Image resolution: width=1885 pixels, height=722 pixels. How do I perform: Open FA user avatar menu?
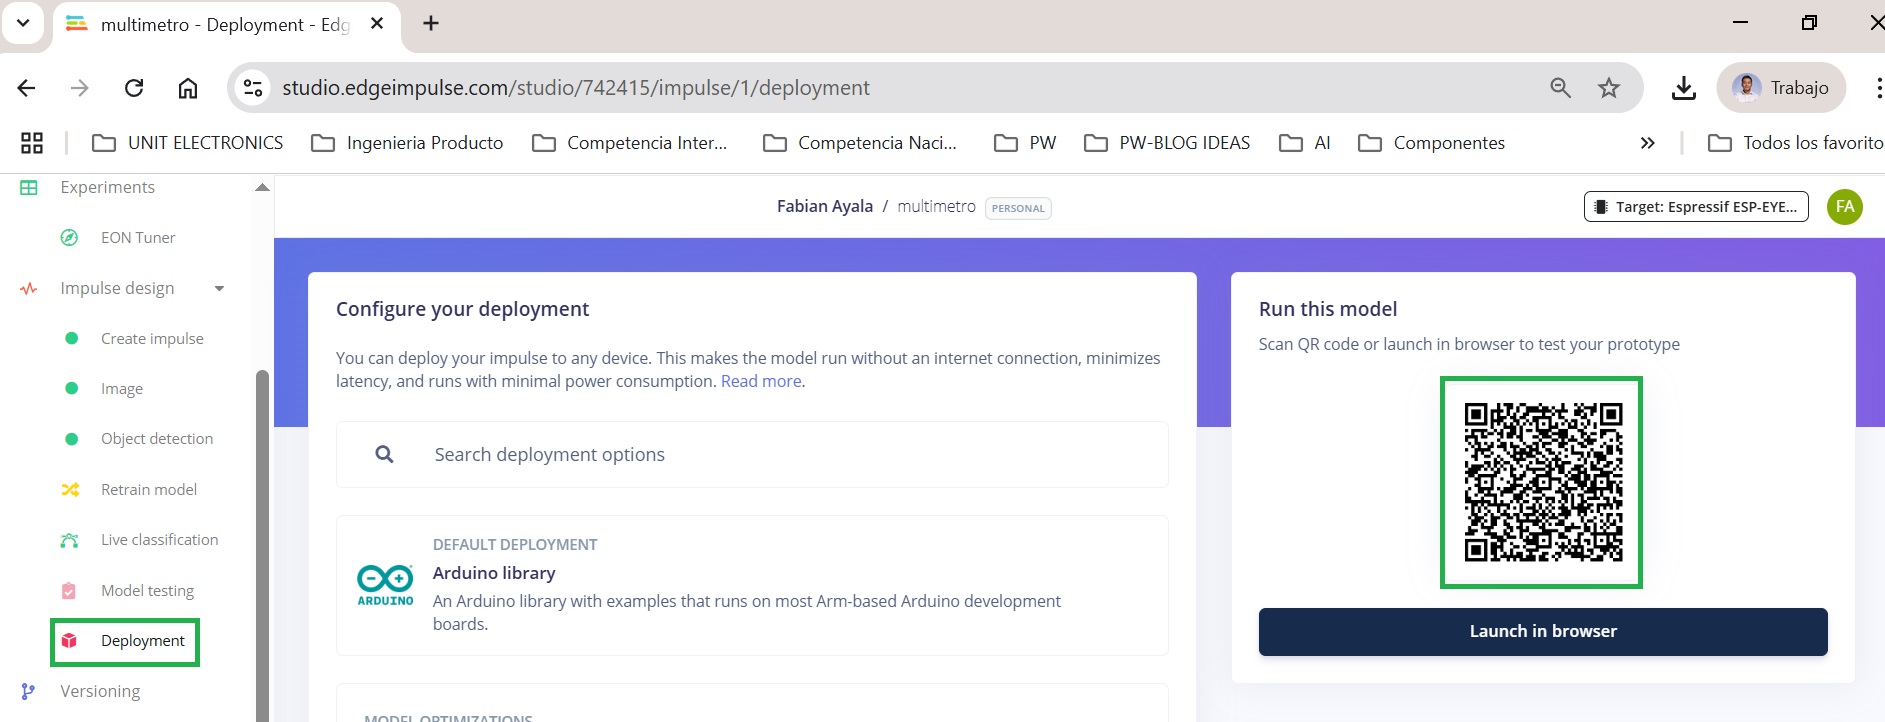click(1845, 207)
